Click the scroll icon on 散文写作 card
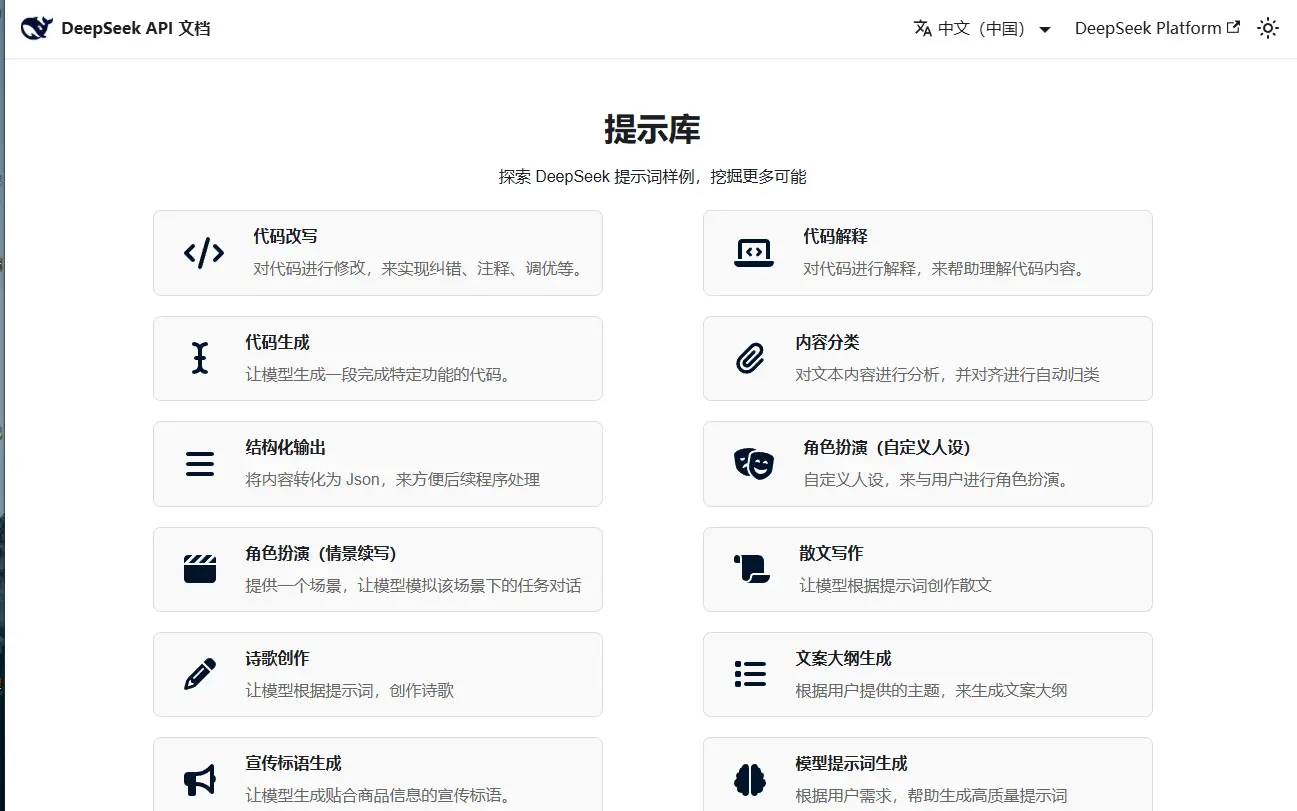The image size is (1297, 811). click(751, 569)
